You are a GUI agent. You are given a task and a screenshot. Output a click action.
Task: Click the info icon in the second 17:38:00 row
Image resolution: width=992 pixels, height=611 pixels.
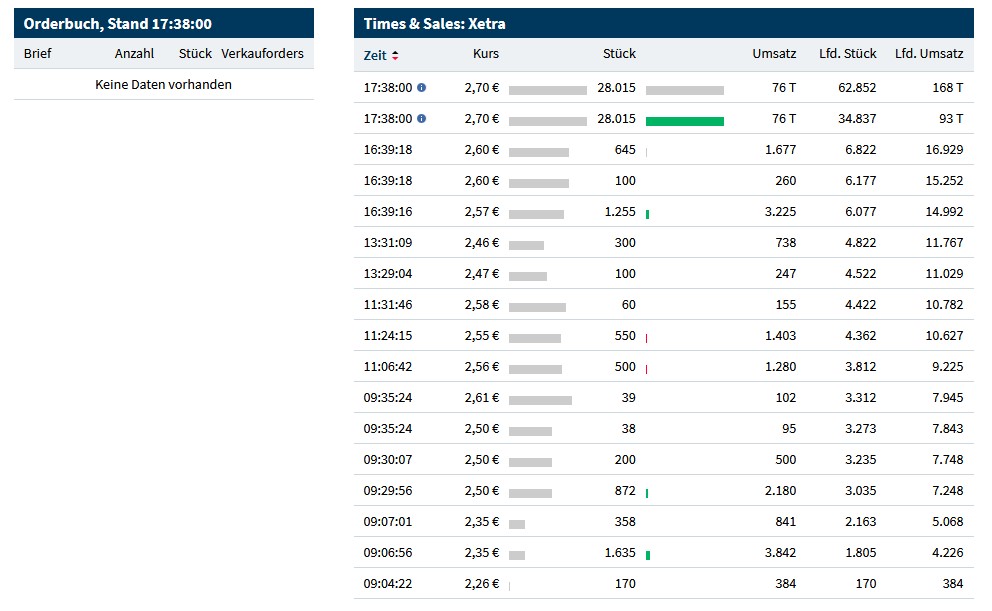point(421,119)
